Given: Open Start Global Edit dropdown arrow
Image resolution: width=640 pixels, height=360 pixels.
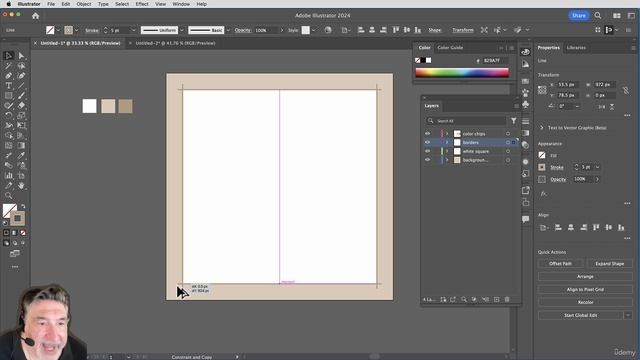Looking at the screenshot, I should coord(628,315).
